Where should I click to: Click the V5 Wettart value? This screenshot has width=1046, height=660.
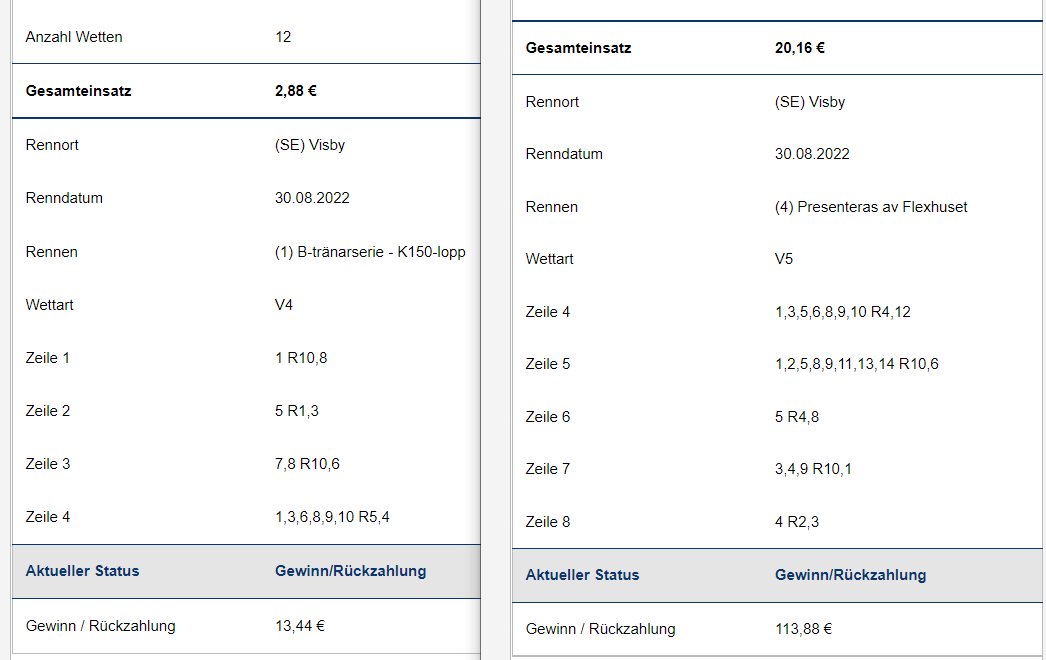[784, 259]
